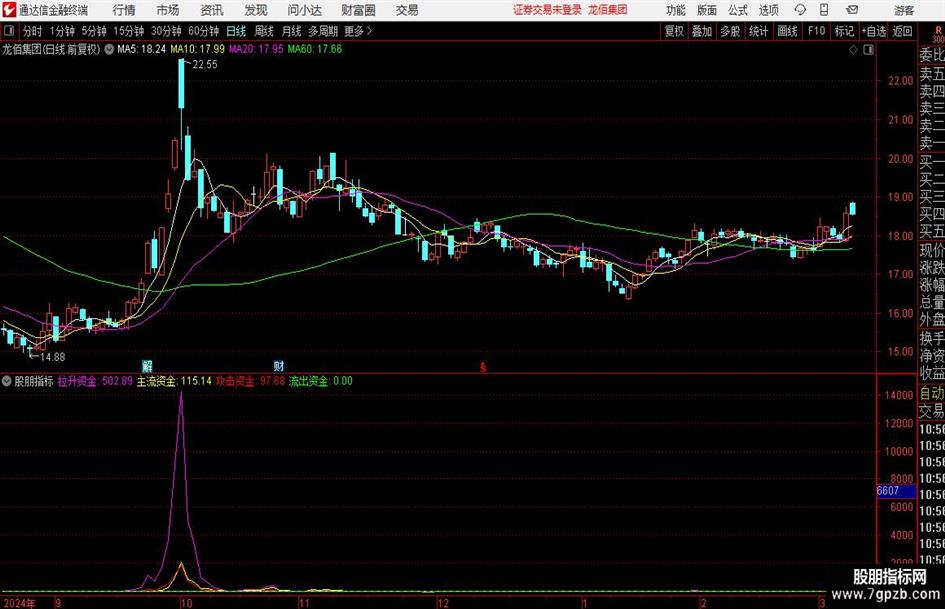Click the 游客 user account label
The height and width of the screenshot is (609, 945).
pyautogui.click(x=904, y=10)
